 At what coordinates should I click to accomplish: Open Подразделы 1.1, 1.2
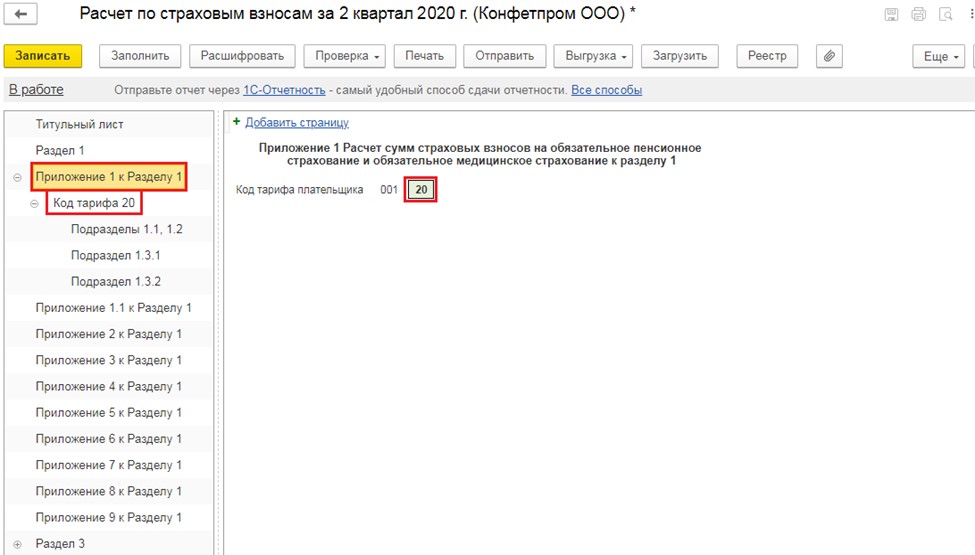tap(127, 229)
